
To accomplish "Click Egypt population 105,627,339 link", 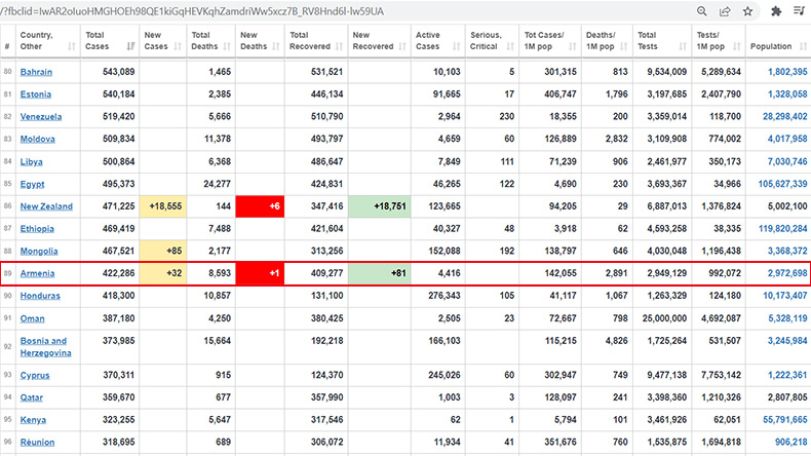I will (x=783, y=184).
